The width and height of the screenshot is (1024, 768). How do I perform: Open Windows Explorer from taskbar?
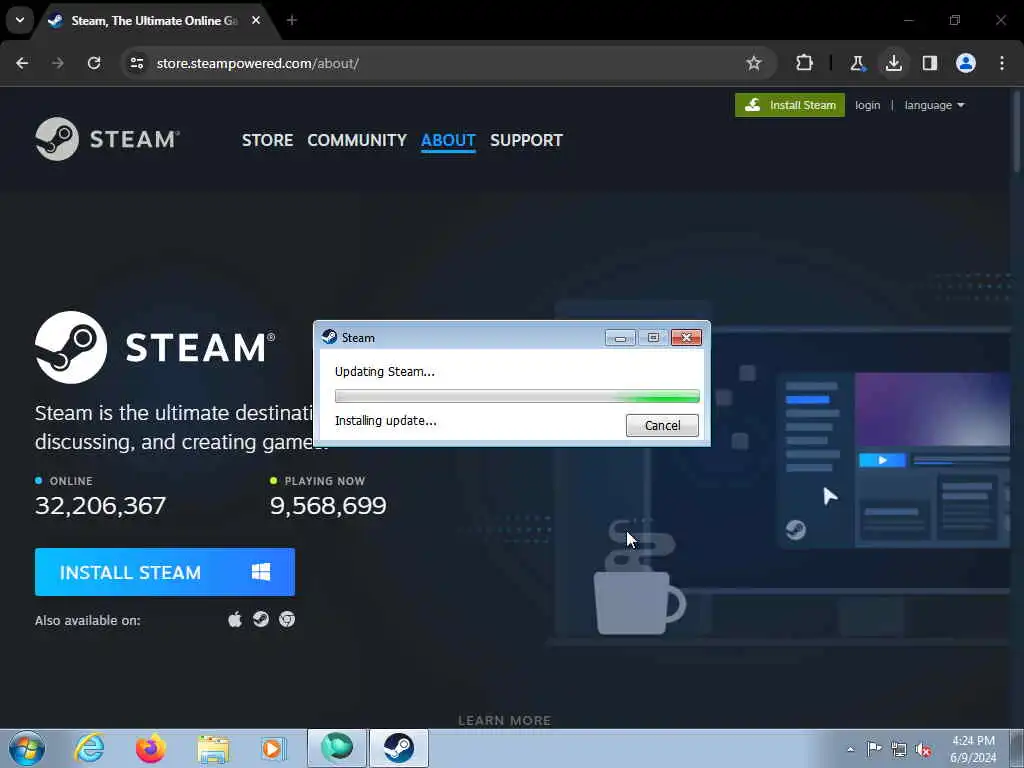213,748
